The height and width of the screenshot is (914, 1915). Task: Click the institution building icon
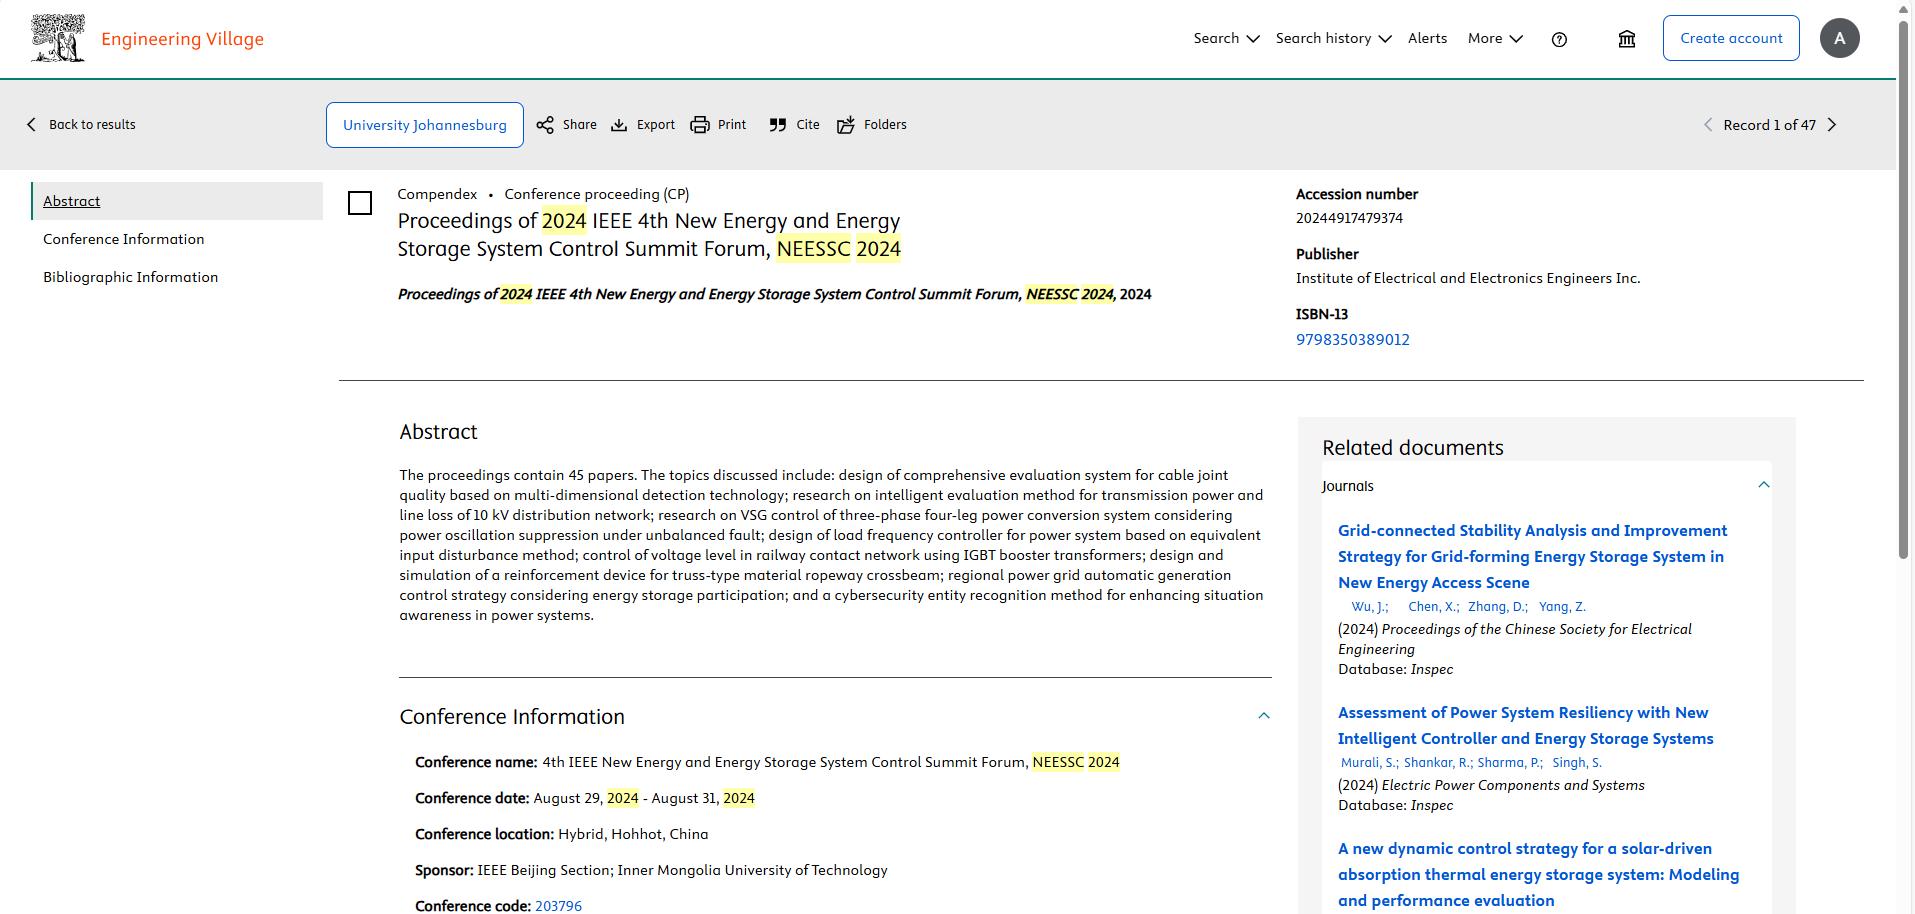click(x=1627, y=39)
